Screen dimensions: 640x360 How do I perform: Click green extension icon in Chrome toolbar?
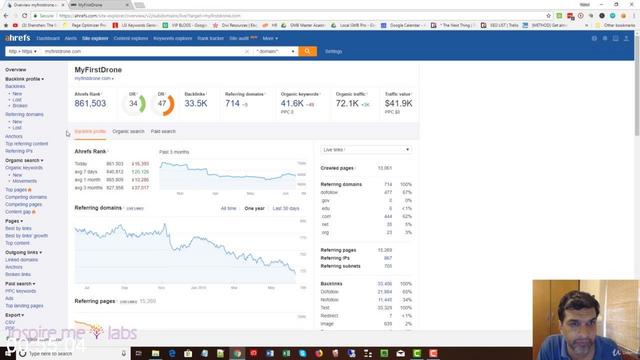tap(559, 16)
